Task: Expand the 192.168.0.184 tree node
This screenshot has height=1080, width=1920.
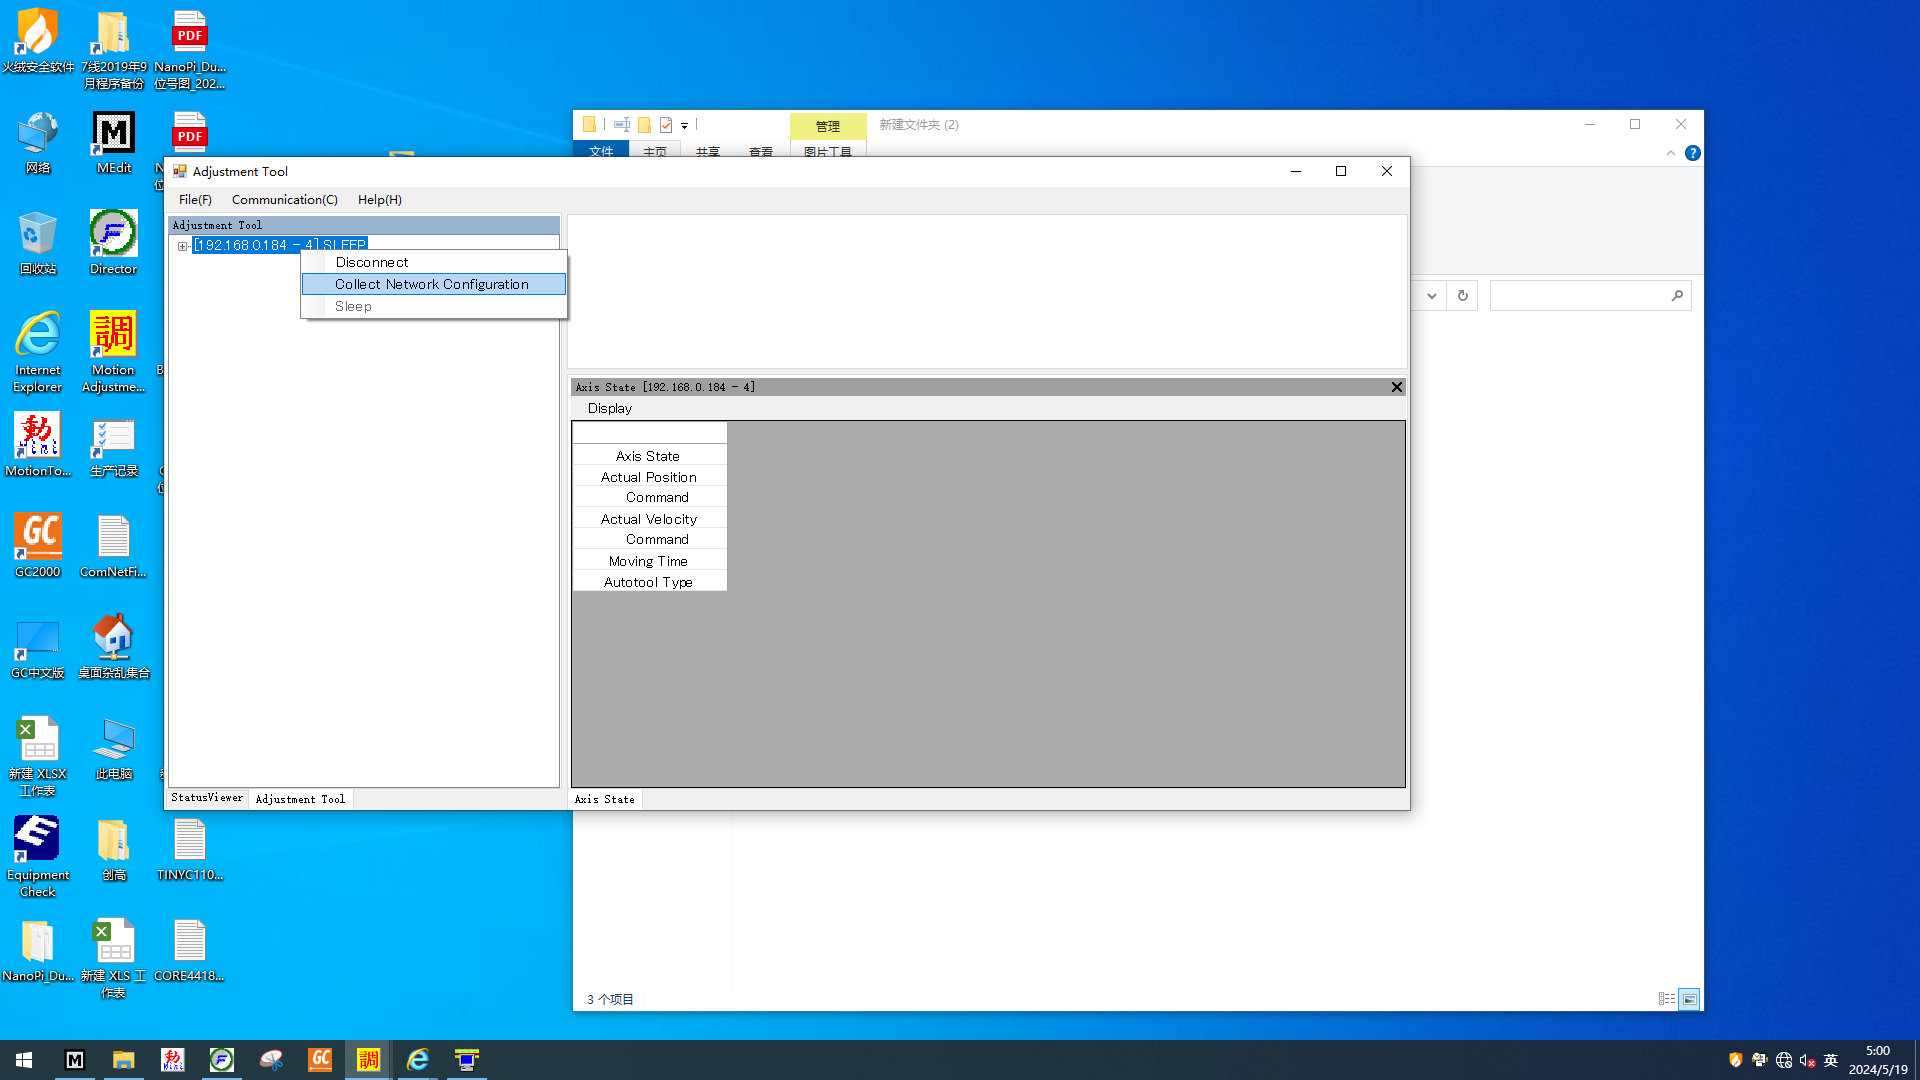Action: (182, 246)
